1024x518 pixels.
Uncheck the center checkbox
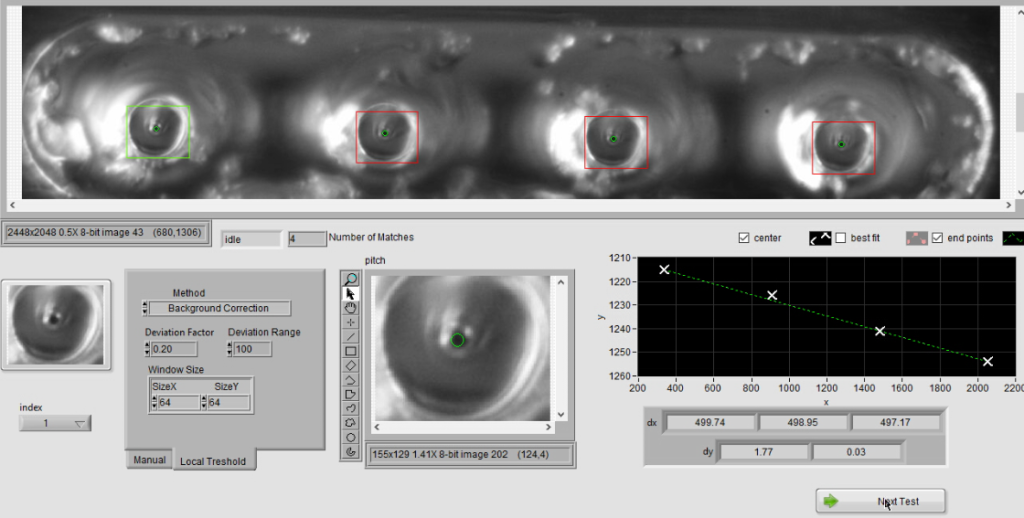point(743,238)
